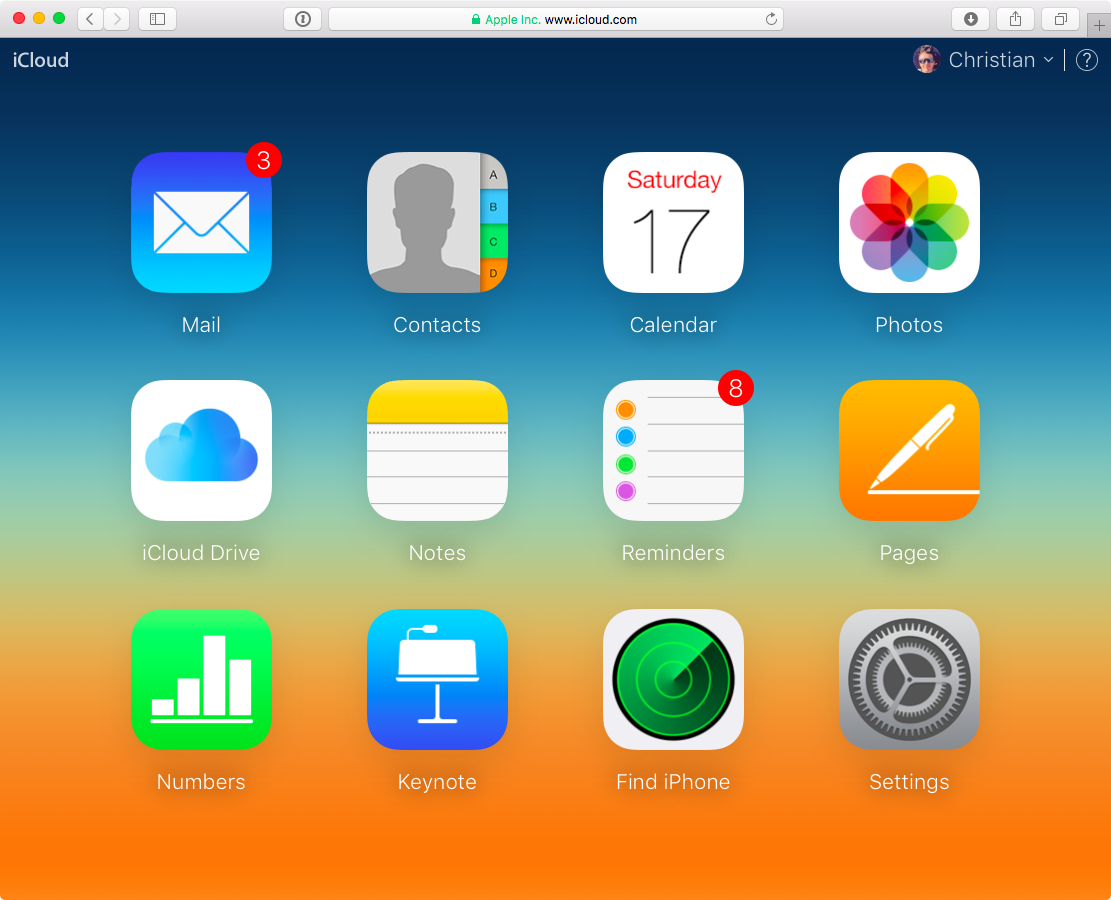Viewport: 1111px width, 900px height.
Task: Expand the Christian account menu chevron
Action: click(1049, 60)
